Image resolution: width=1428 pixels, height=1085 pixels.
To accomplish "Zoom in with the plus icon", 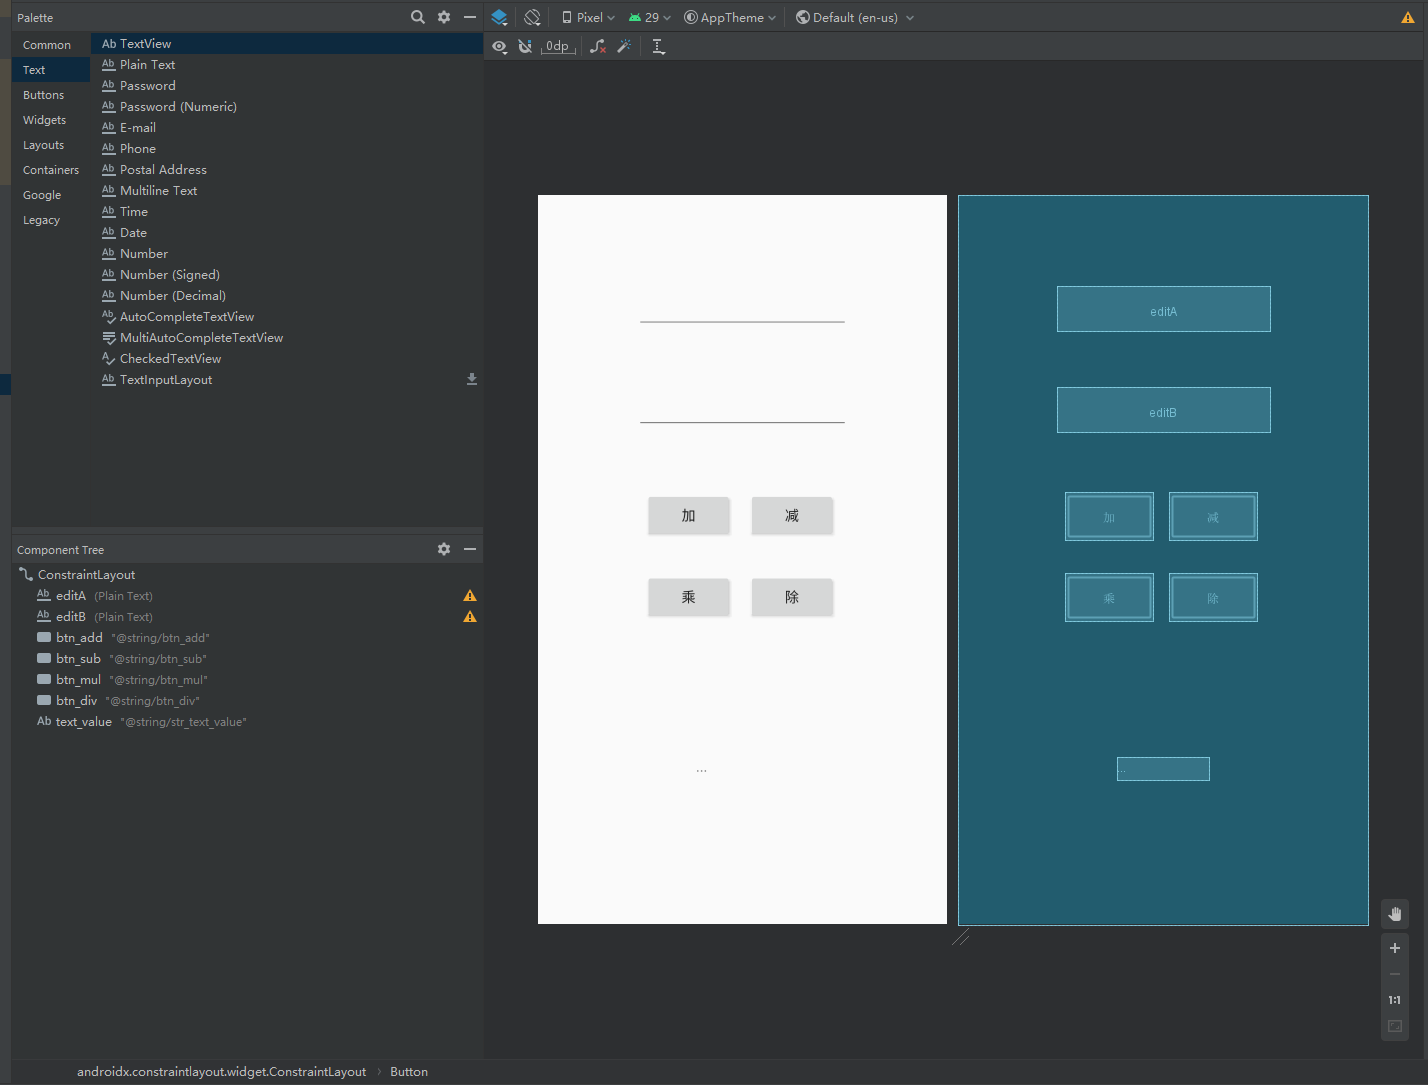I will click(1395, 948).
